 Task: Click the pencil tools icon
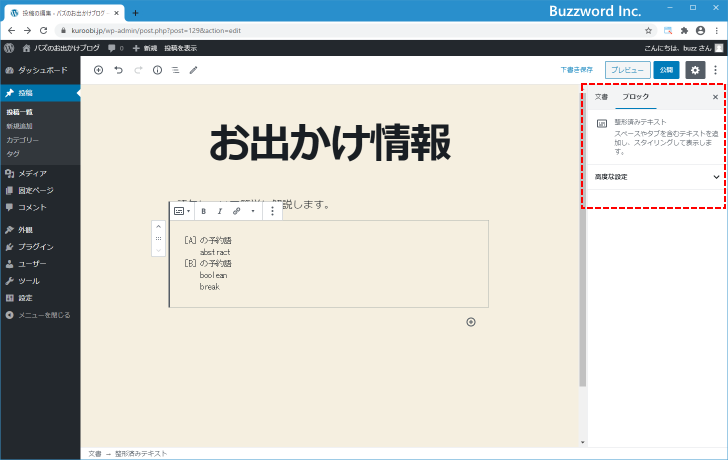194,70
